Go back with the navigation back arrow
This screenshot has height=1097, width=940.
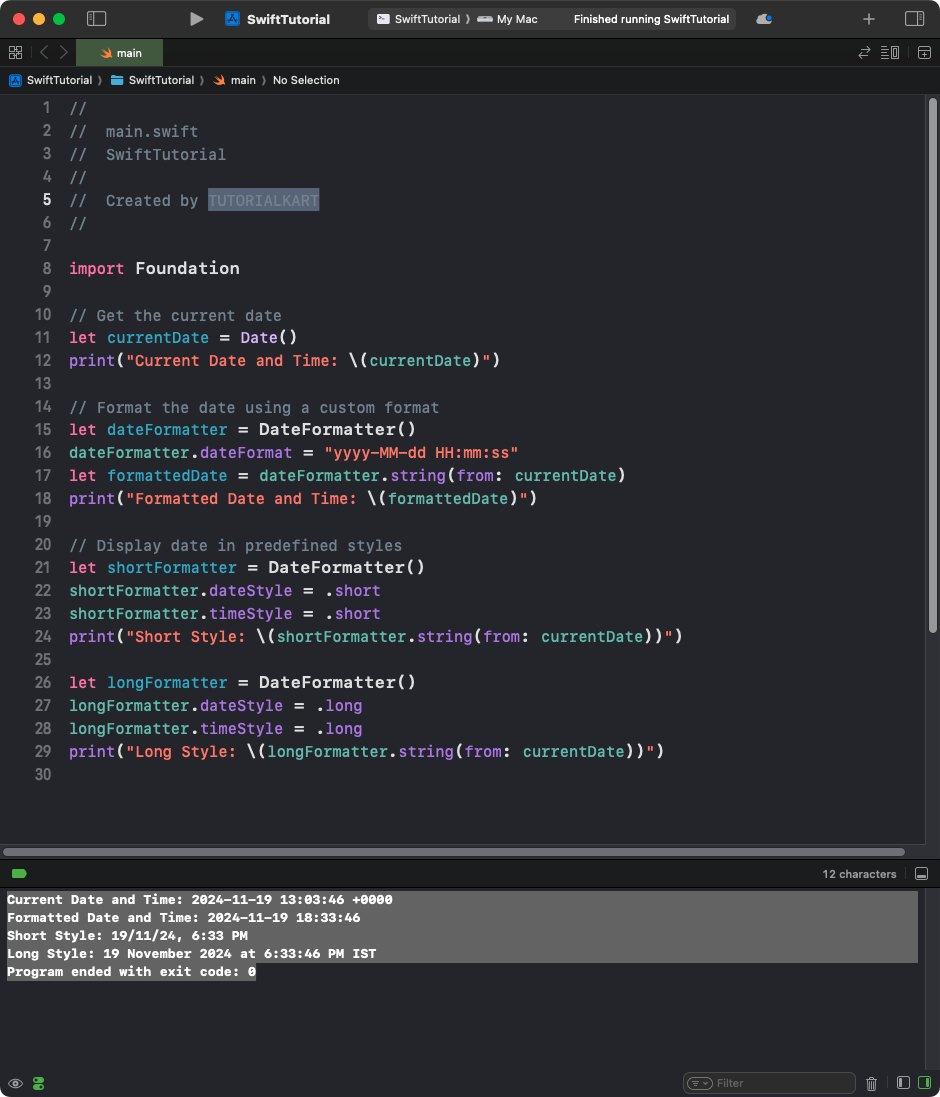[43, 52]
